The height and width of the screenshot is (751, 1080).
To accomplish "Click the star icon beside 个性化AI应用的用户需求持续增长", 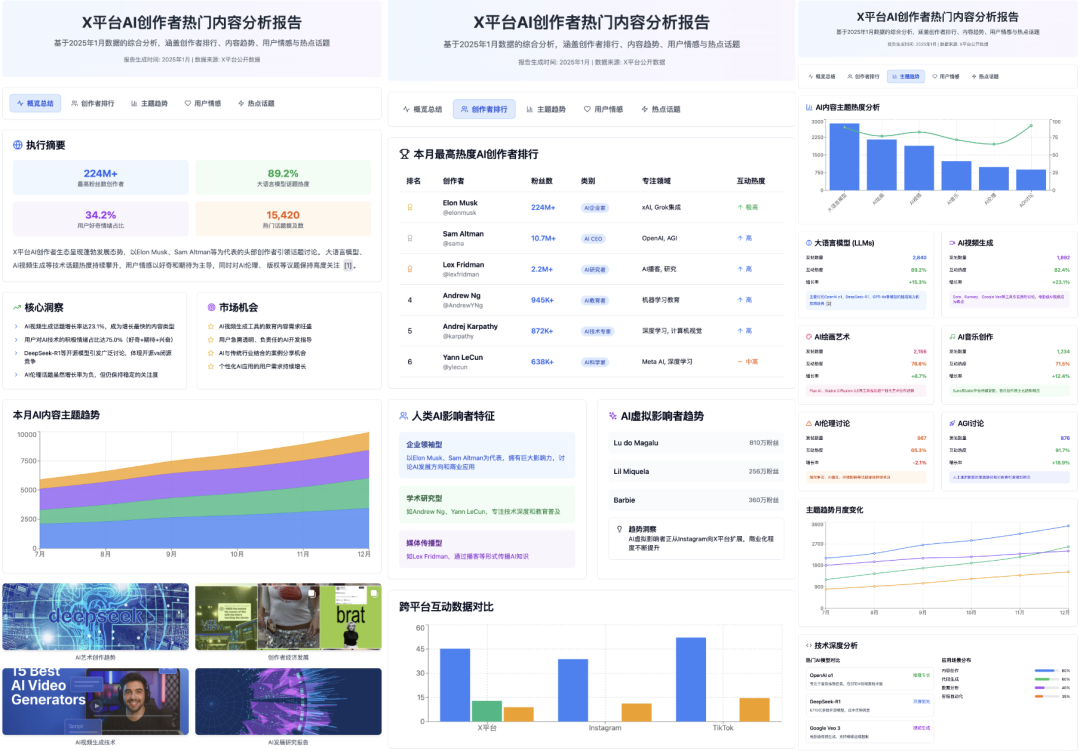I will pyautogui.click(x=211, y=367).
